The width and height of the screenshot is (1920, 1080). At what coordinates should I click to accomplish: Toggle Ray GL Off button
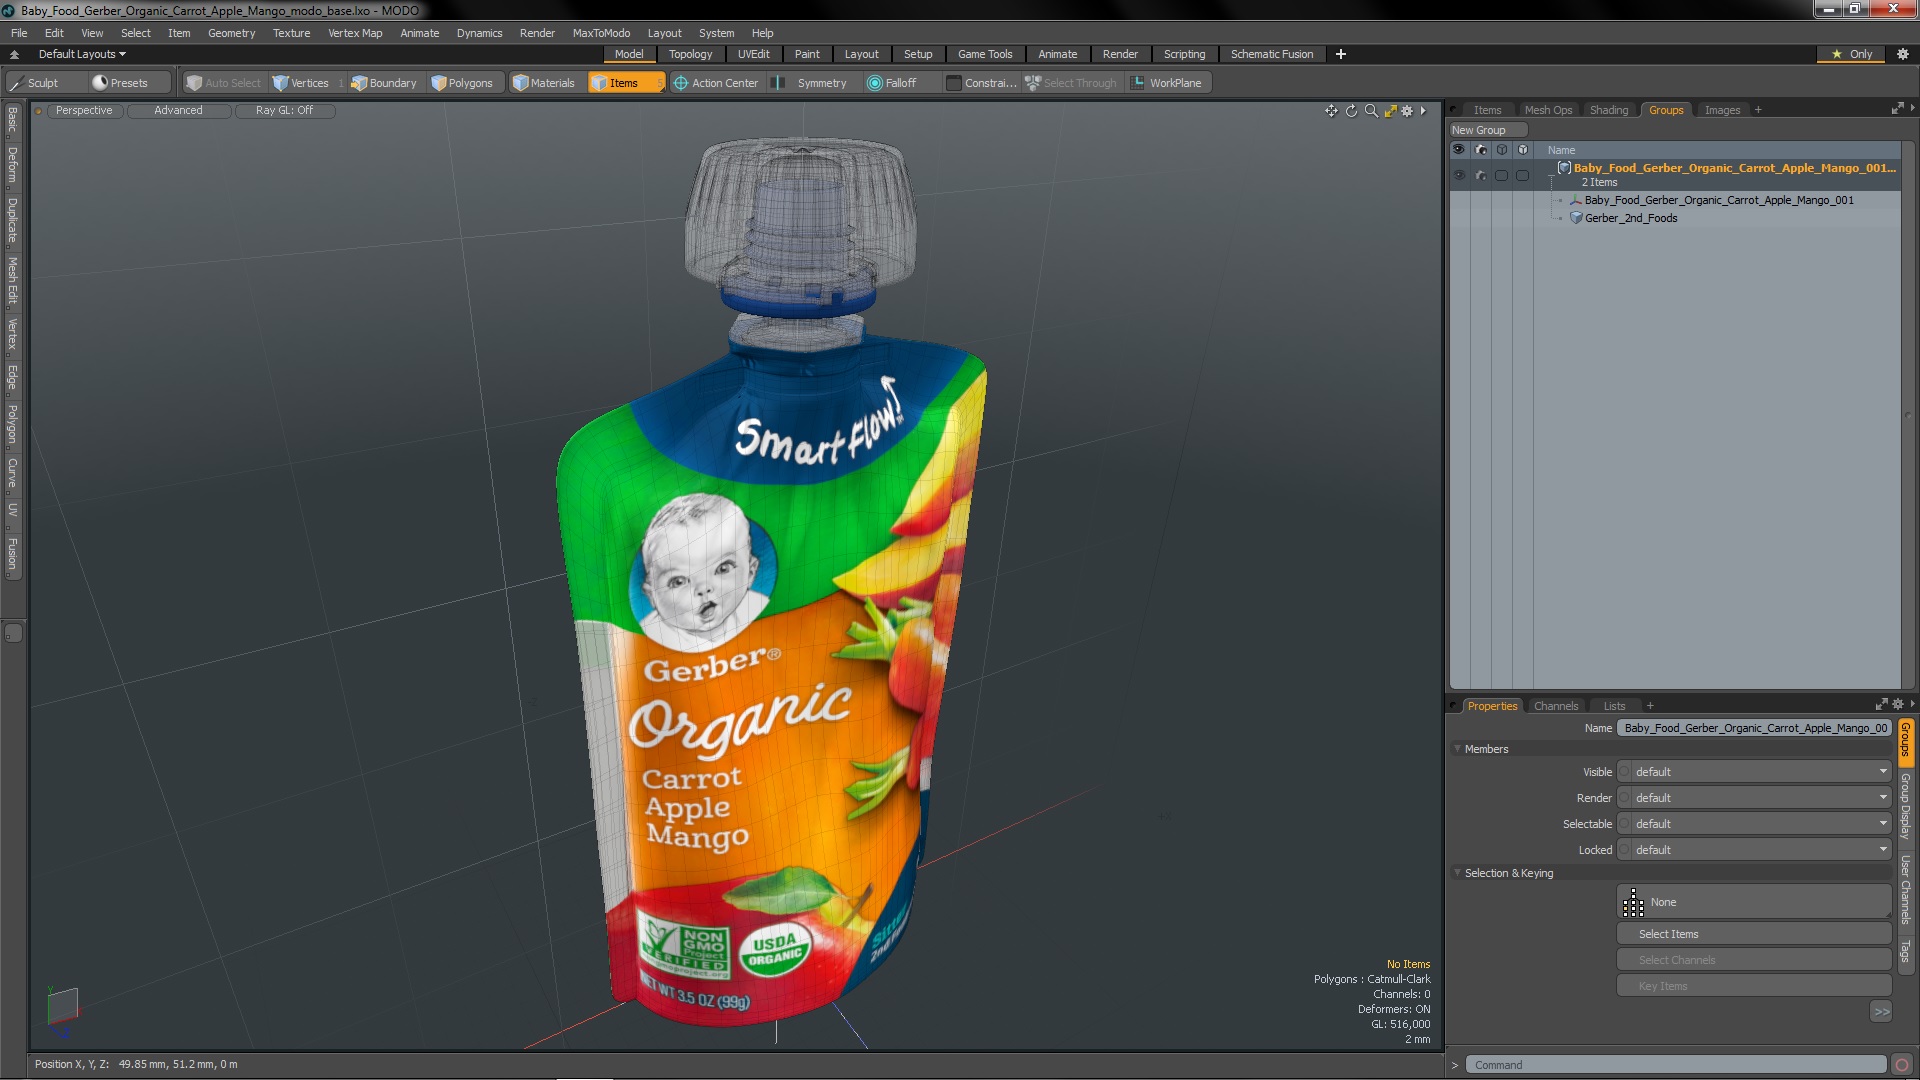tap(284, 111)
